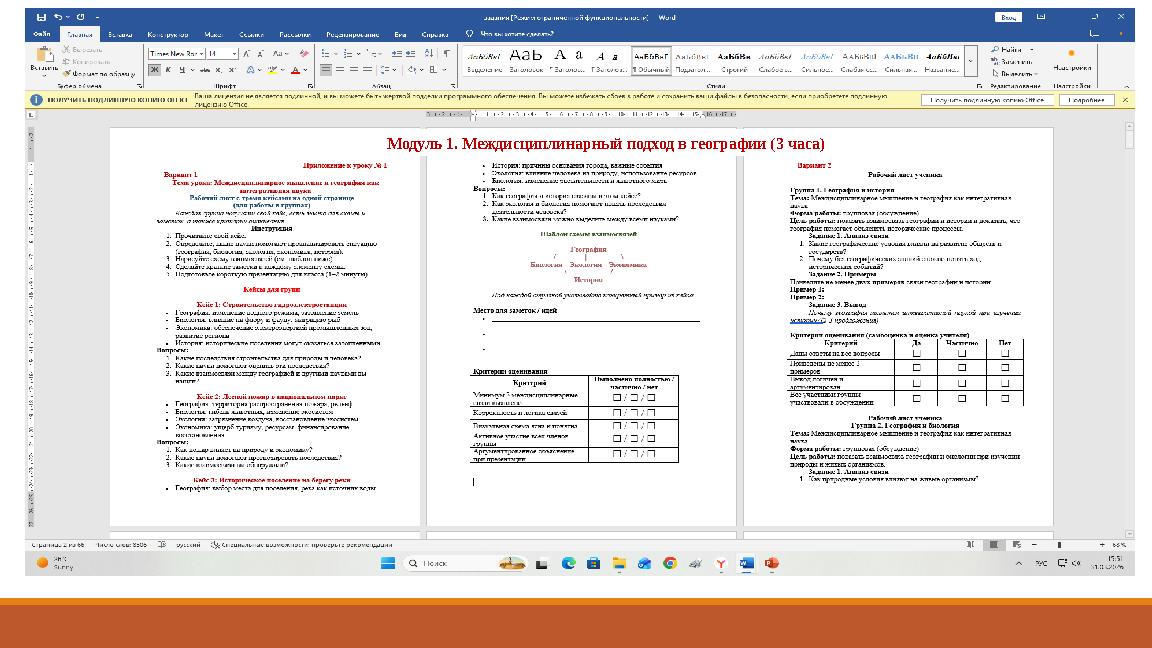
Task: Apply italic formatting with the К icon
Action: tap(168, 70)
